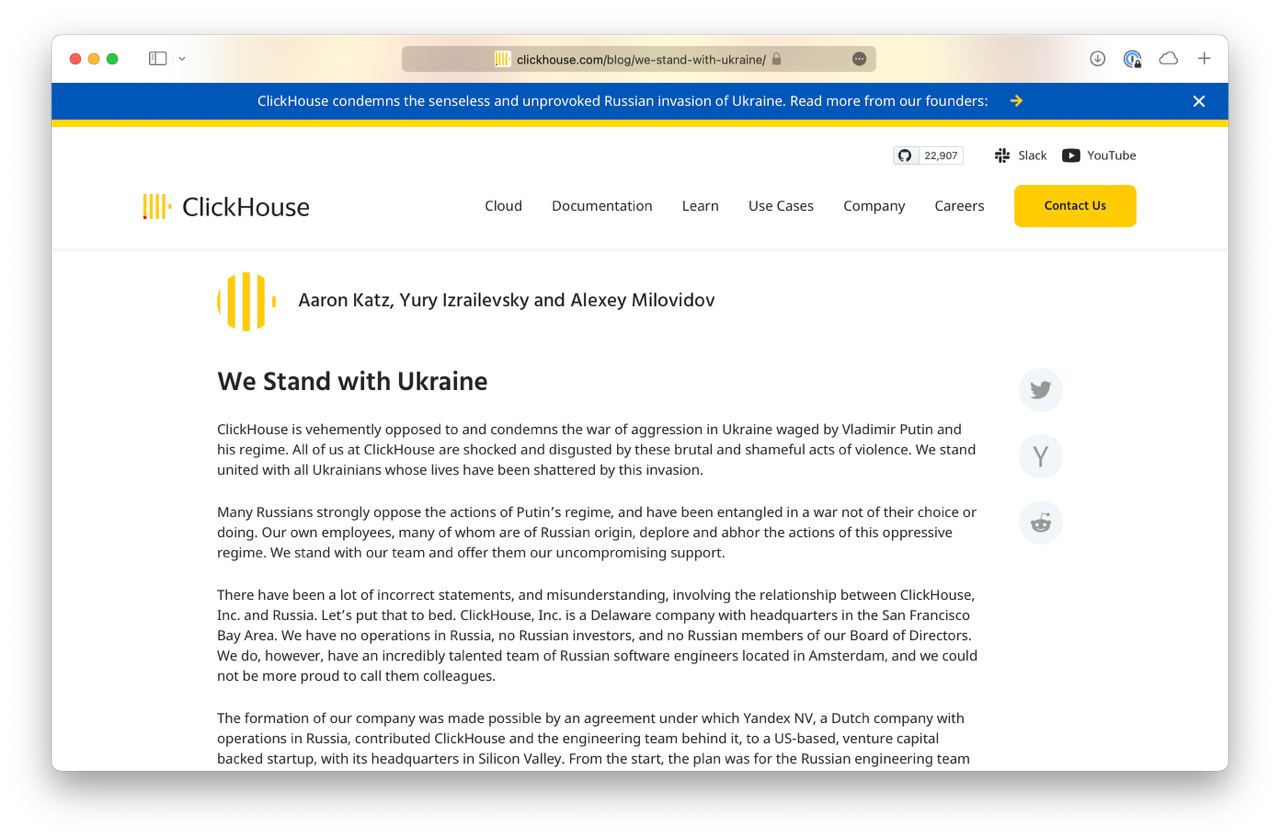Open the Safari downloads icon
The width and height of the screenshot is (1280, 839).
(x=1097, y=59)
